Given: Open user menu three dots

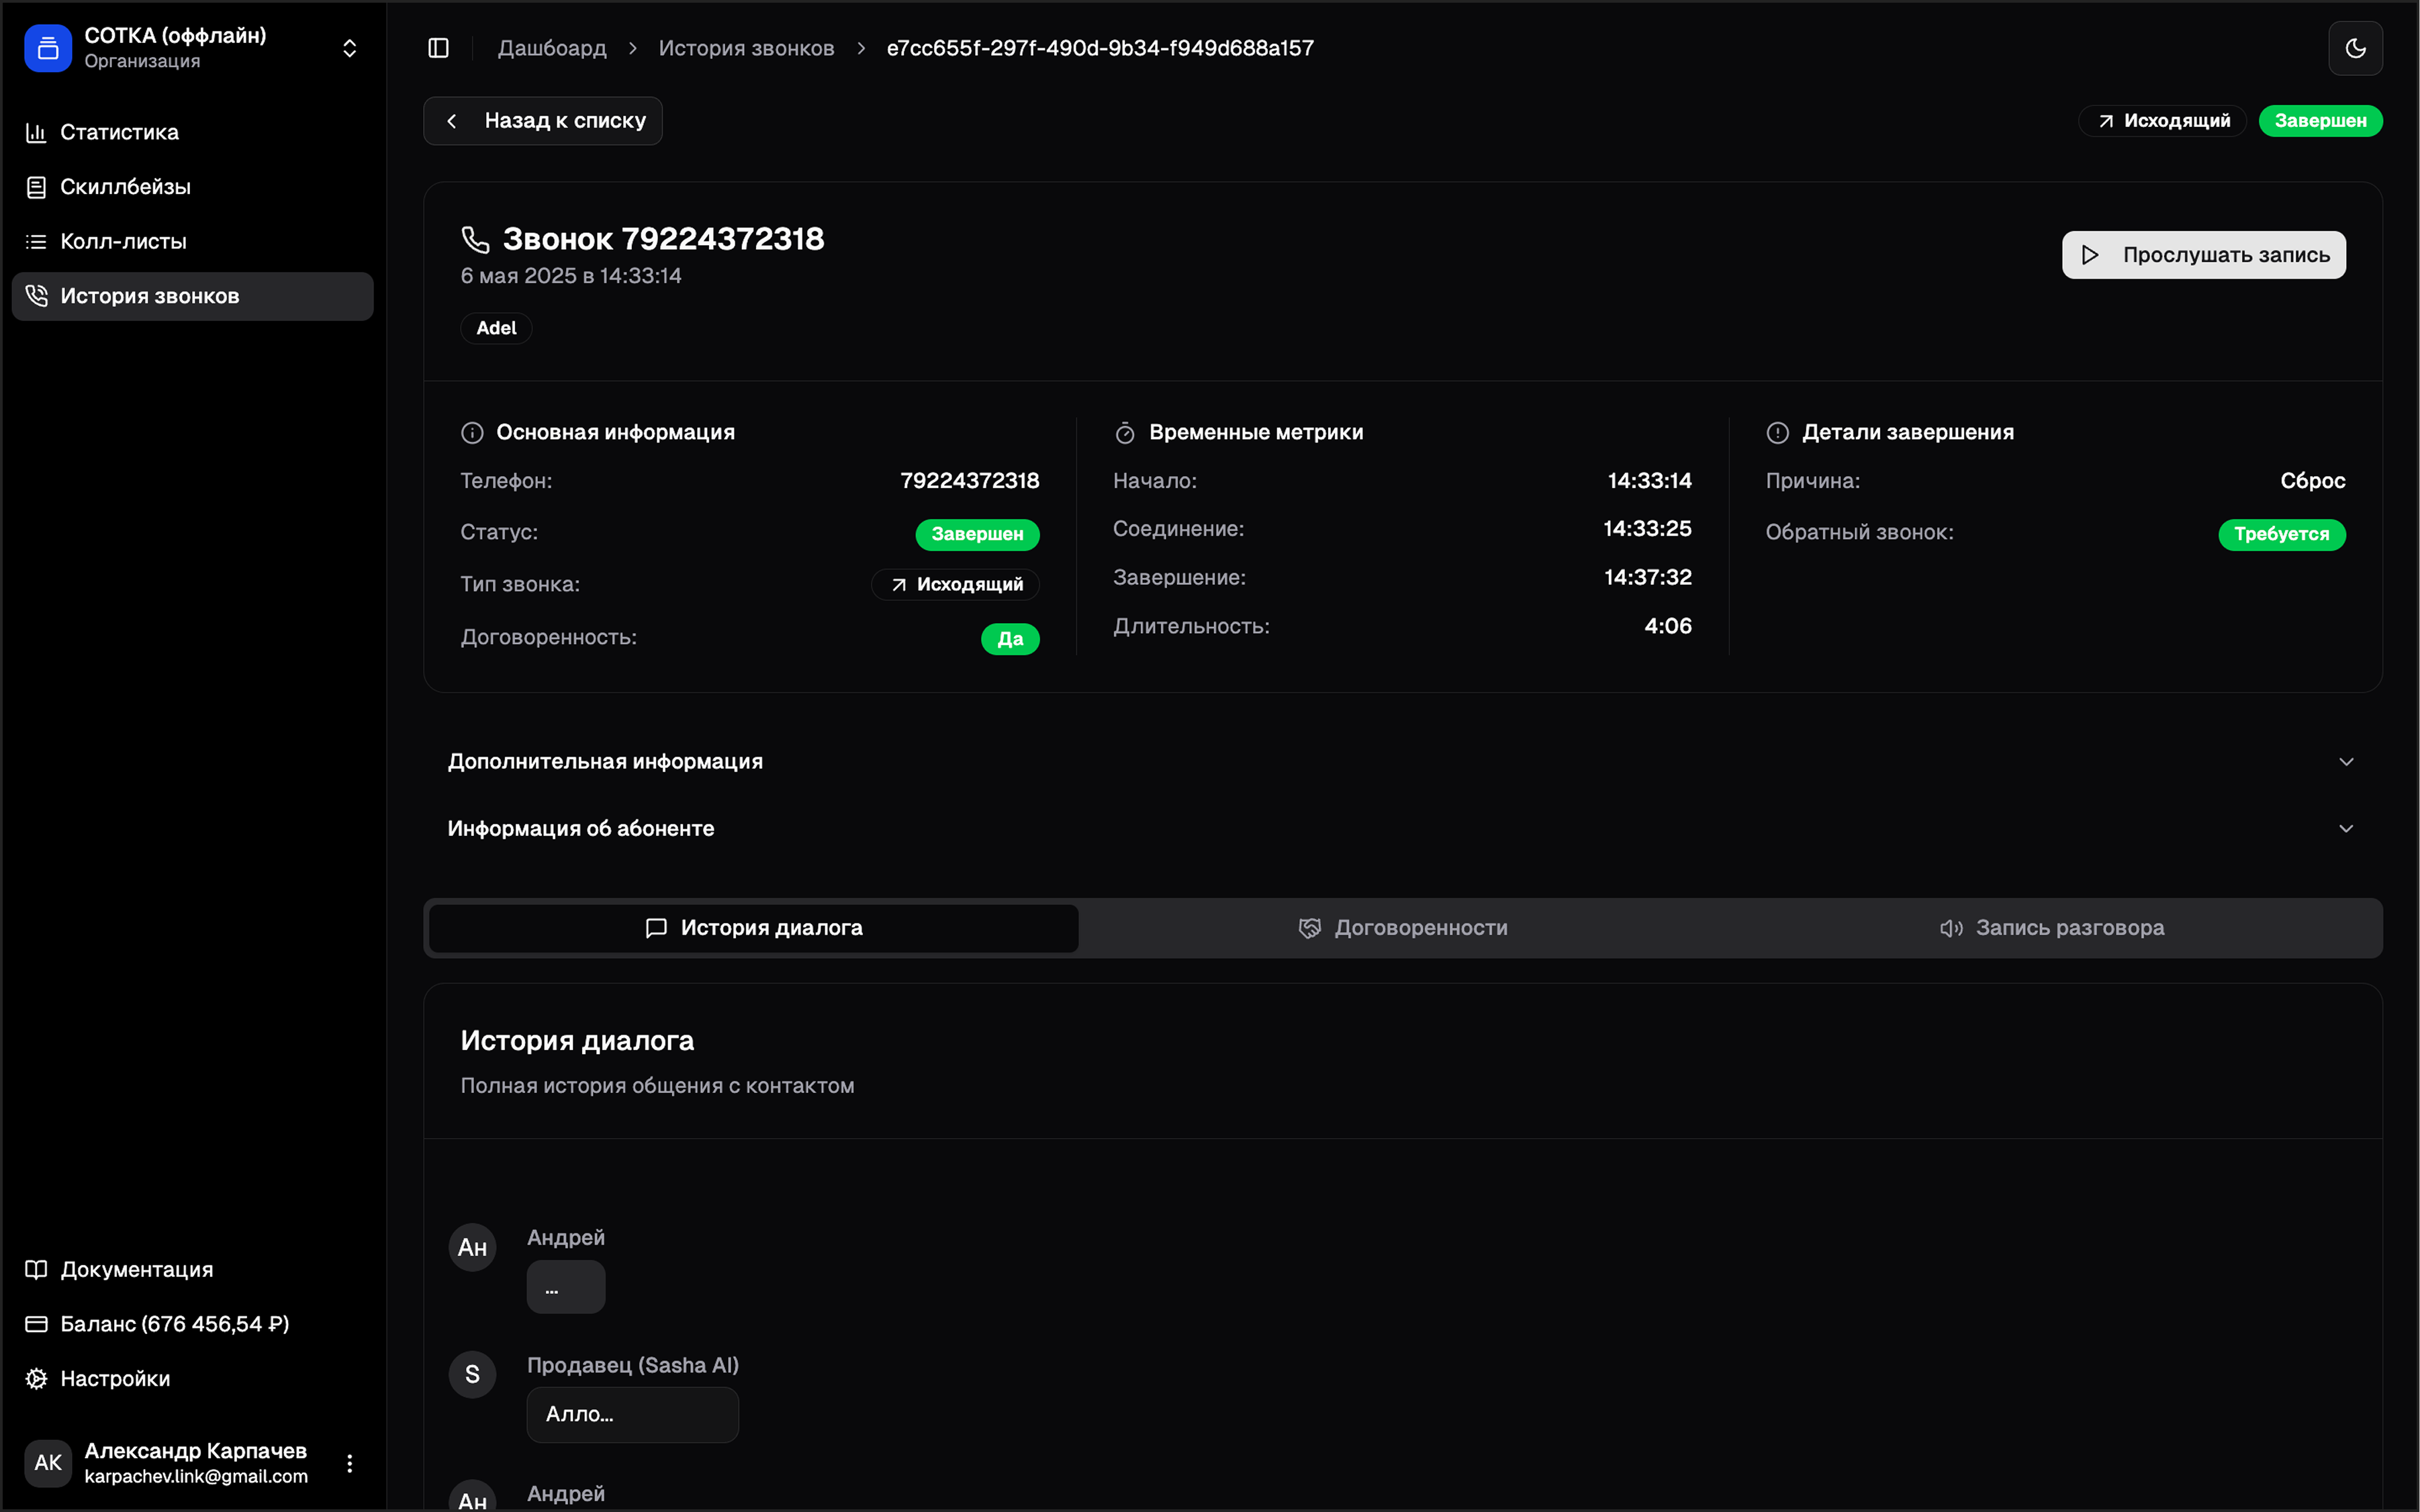Looking at the screenshot, I should click(349, 1463).
